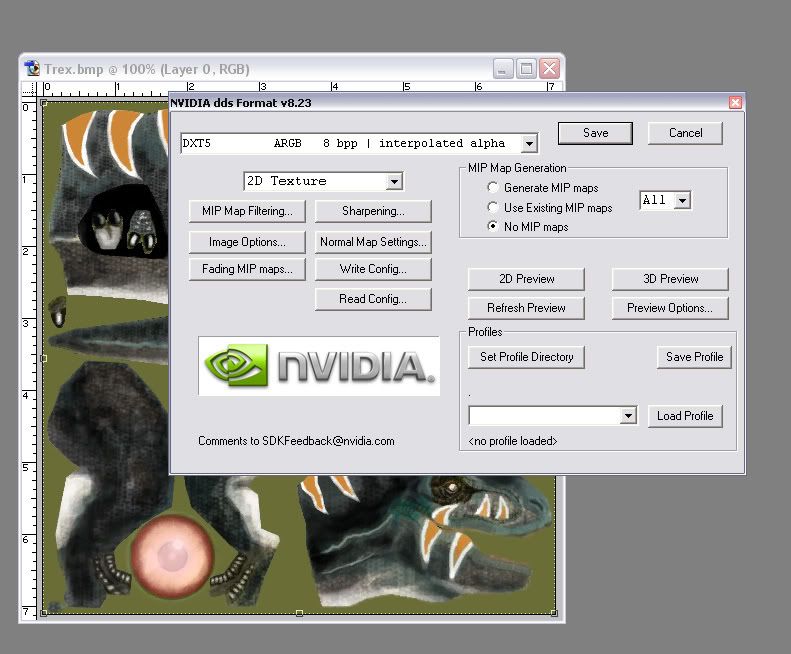Open the All MIP levels dropdown
Image resolution: width=791 pixels, height=654 pixels.
682,200
